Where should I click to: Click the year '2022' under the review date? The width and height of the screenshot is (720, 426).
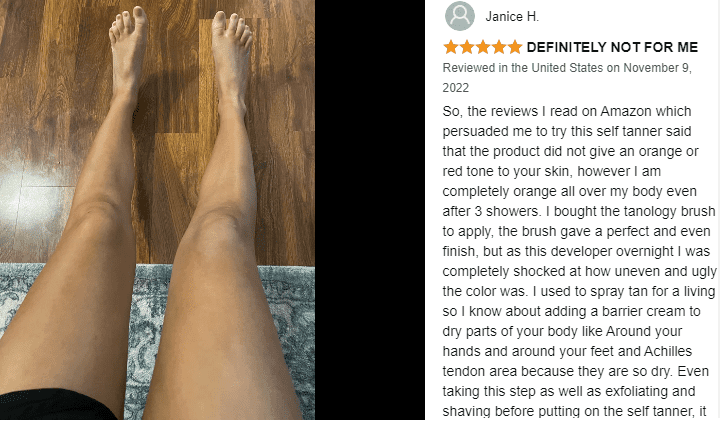click(x=456, y=88)
